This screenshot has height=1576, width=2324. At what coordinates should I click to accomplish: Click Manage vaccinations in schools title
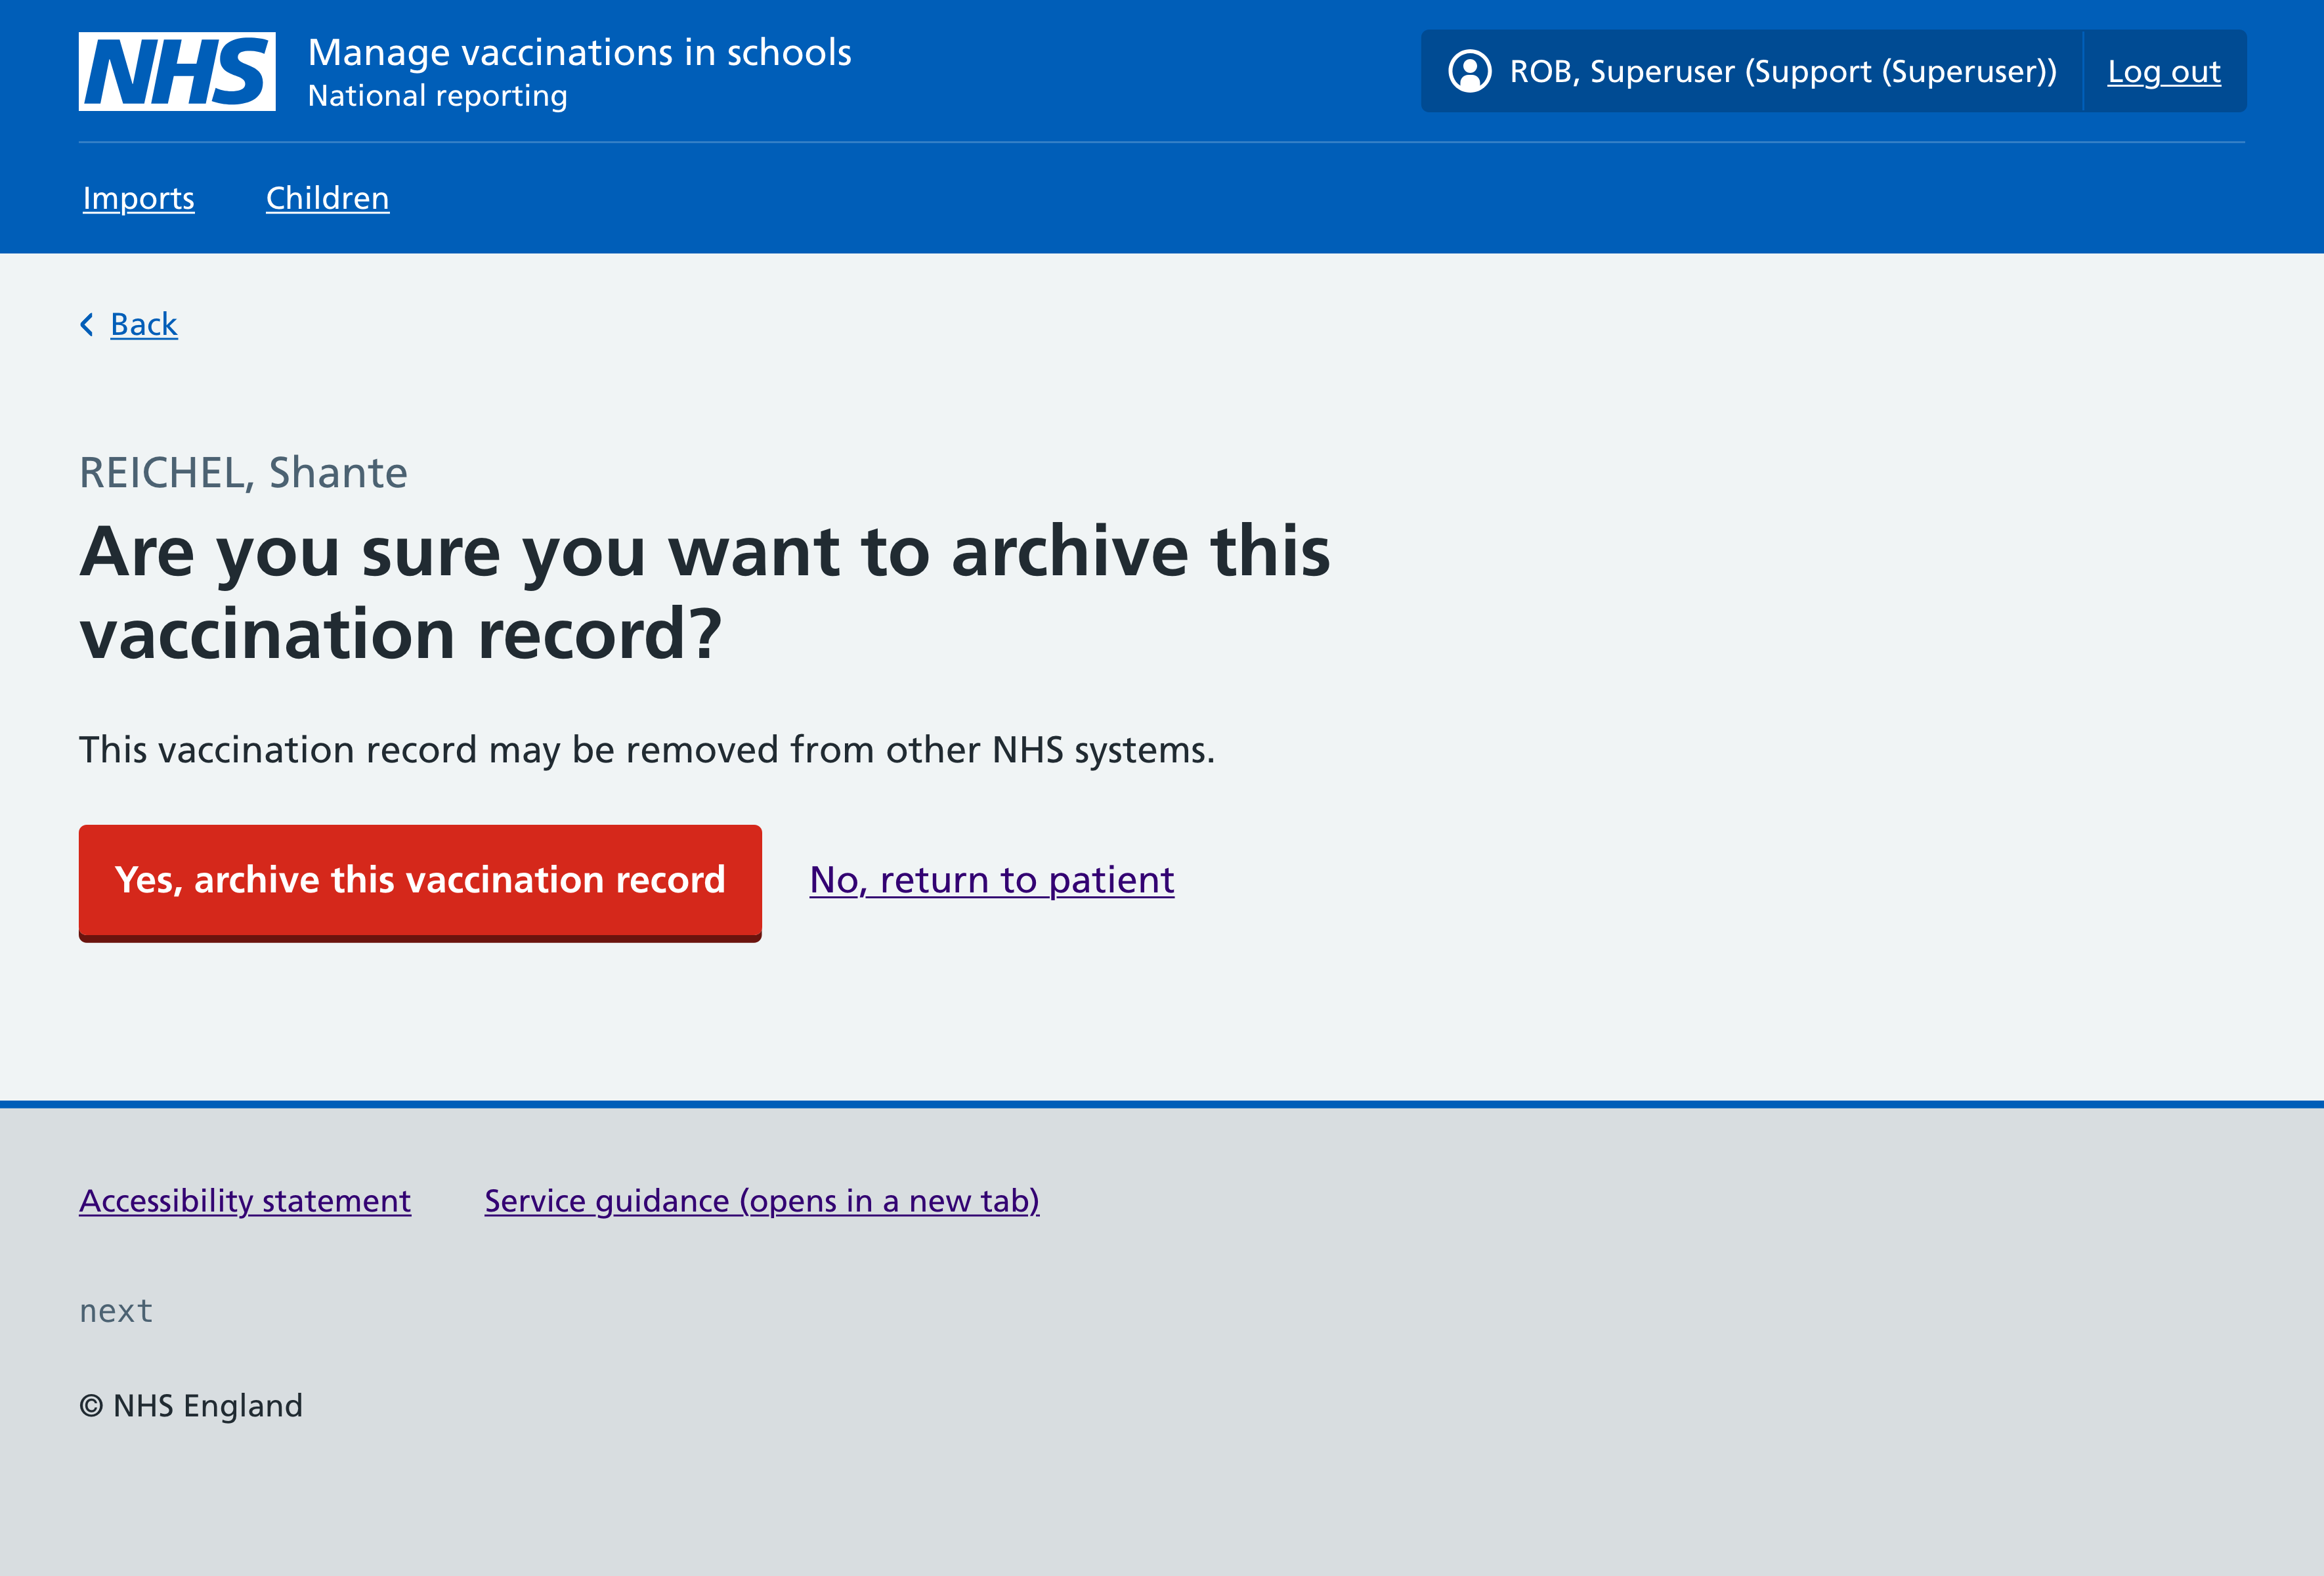click(x=579, y=52)
